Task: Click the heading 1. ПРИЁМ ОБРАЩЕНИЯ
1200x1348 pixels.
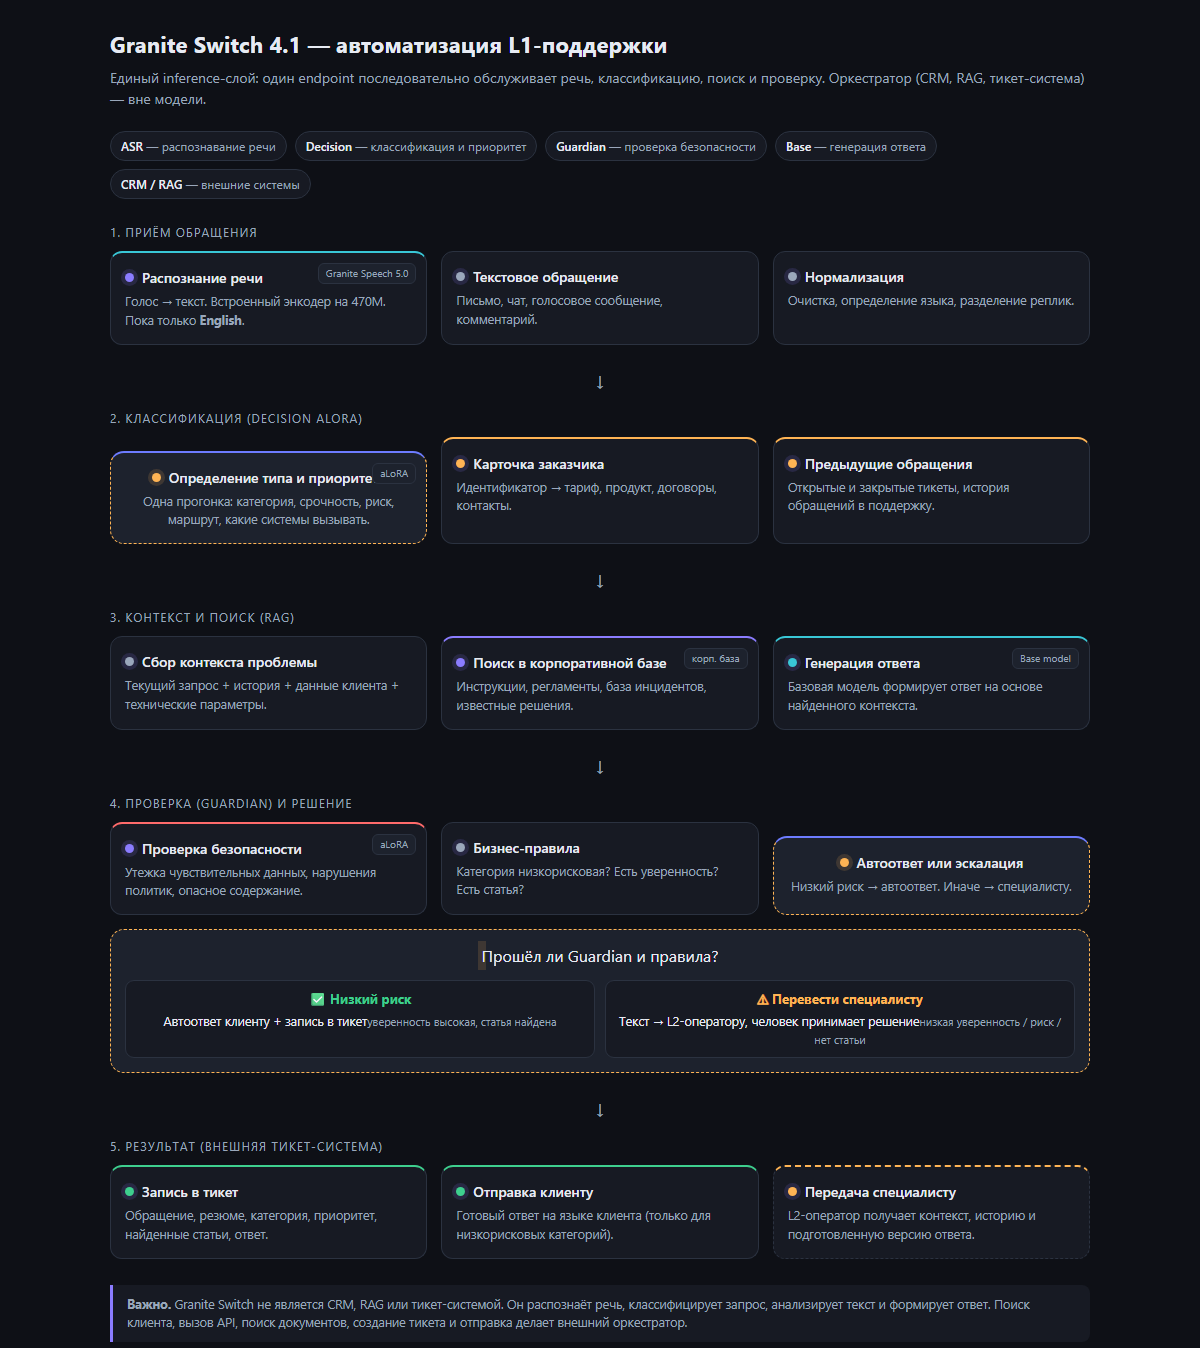Action: click(184, 233)
